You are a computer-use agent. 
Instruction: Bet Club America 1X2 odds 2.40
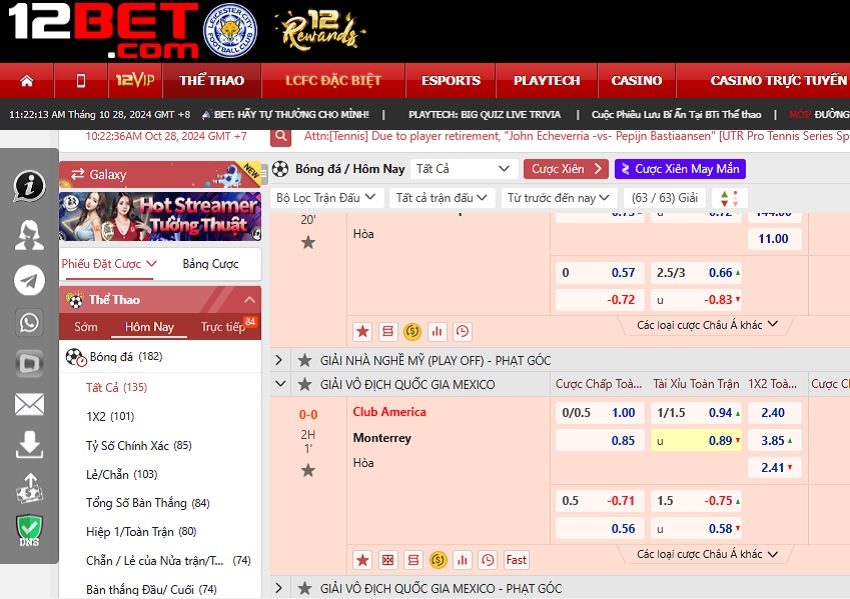click(774, 413)
